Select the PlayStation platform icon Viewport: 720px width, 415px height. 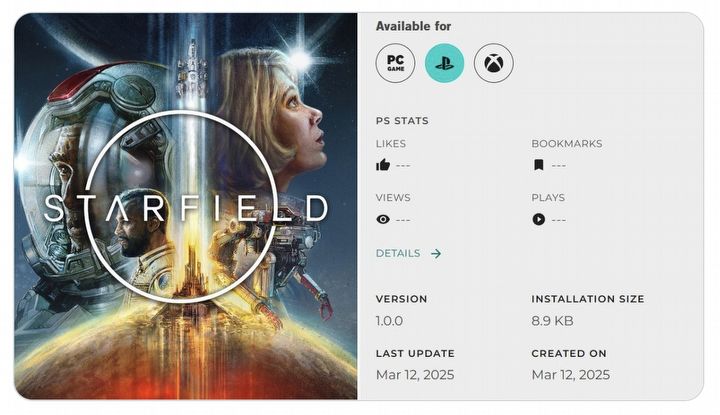coord(444,64)
